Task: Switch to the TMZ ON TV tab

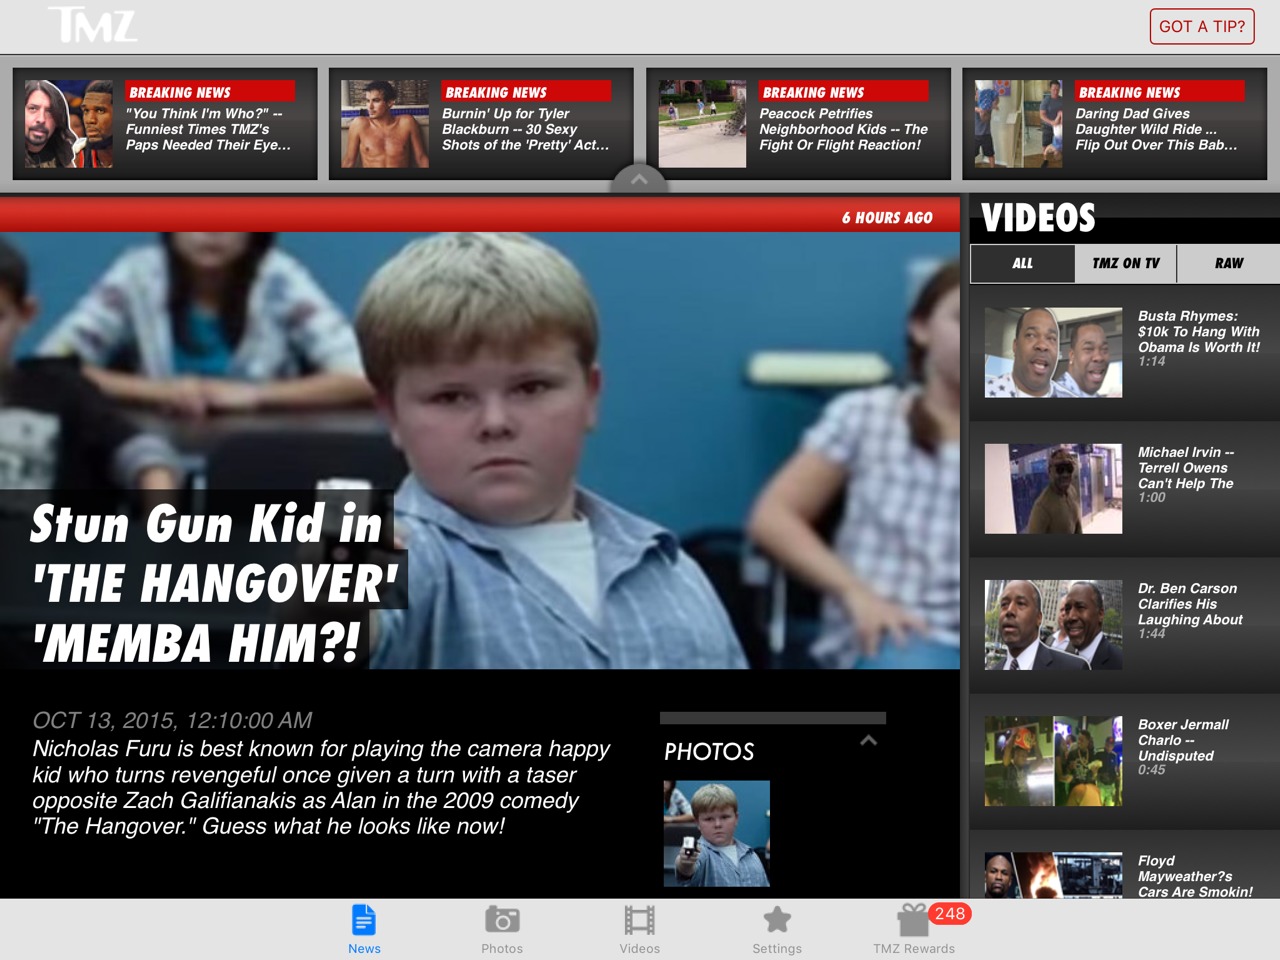Action: [x=1126, y=263]
